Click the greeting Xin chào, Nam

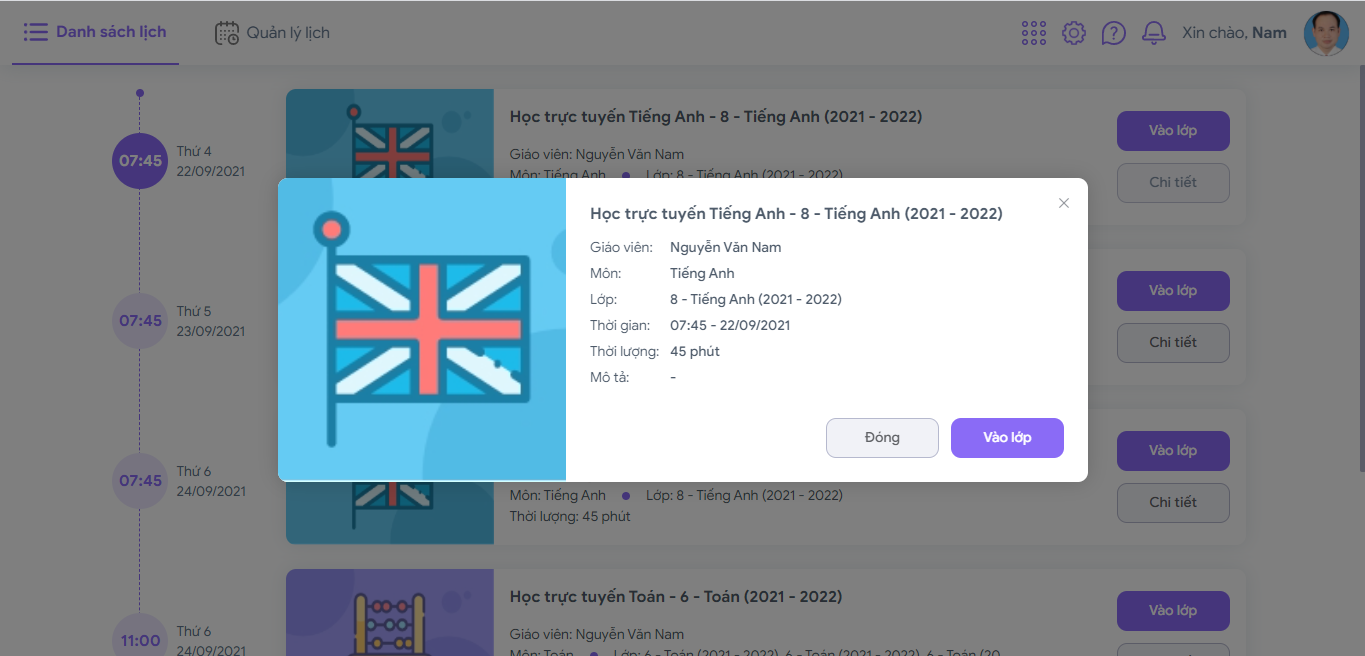point(1234,33)
